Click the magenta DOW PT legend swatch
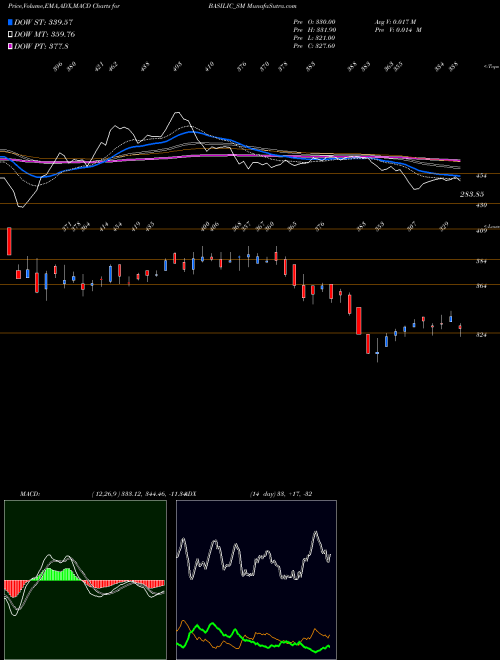The width and height of the screenshot is (500, 660). pos(10,46)
